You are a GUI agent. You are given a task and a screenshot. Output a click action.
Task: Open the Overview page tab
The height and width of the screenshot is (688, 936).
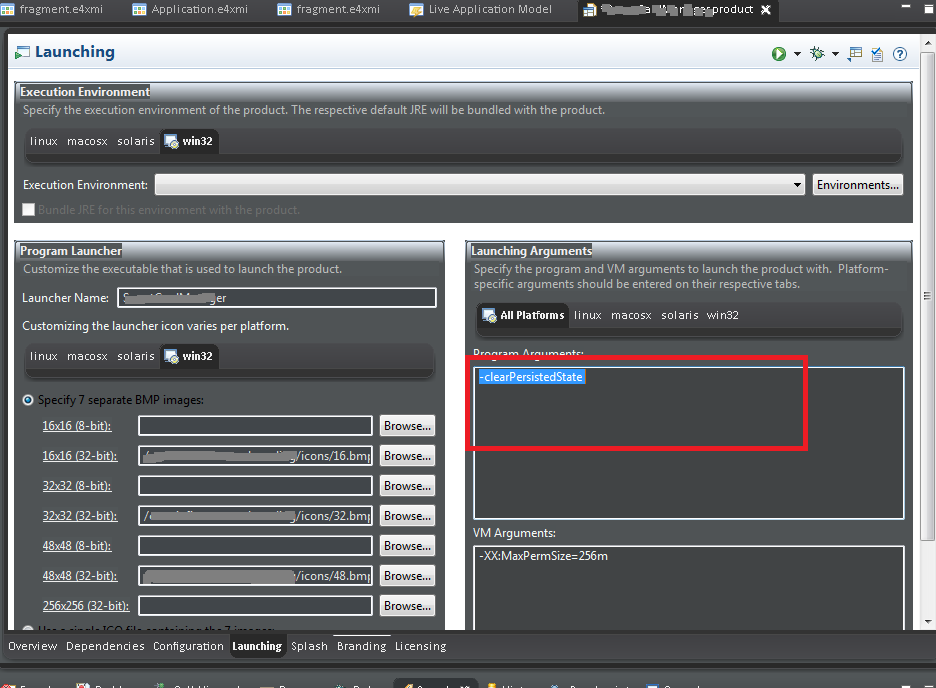(33, 646)
